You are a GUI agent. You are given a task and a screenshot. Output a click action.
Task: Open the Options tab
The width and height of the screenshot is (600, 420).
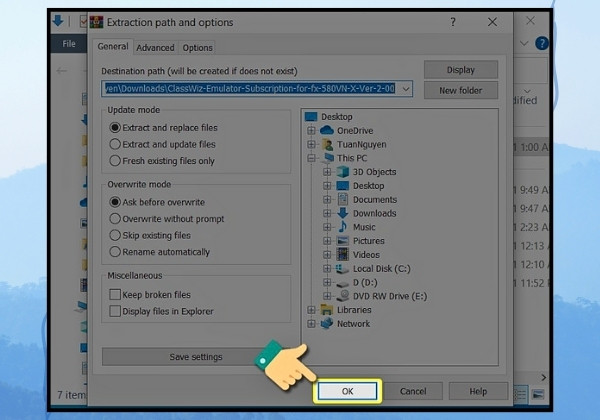click(x=197, y=48)
